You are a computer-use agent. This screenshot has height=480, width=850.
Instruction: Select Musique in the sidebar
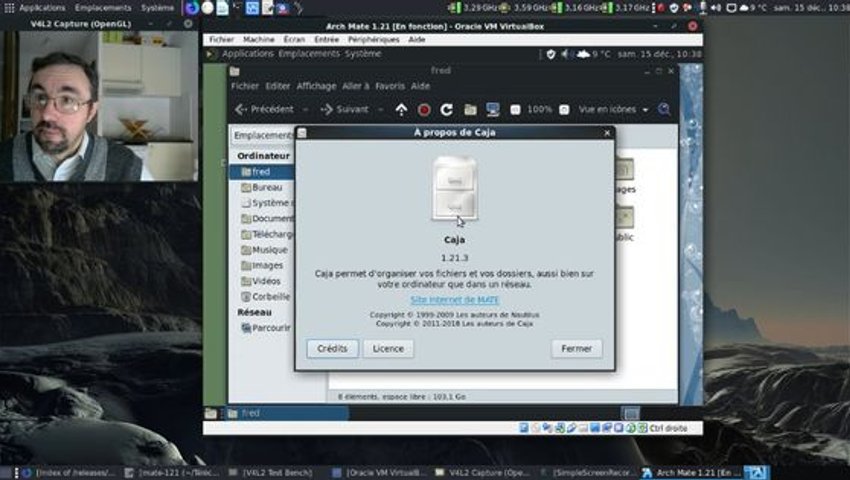[262, 251]
